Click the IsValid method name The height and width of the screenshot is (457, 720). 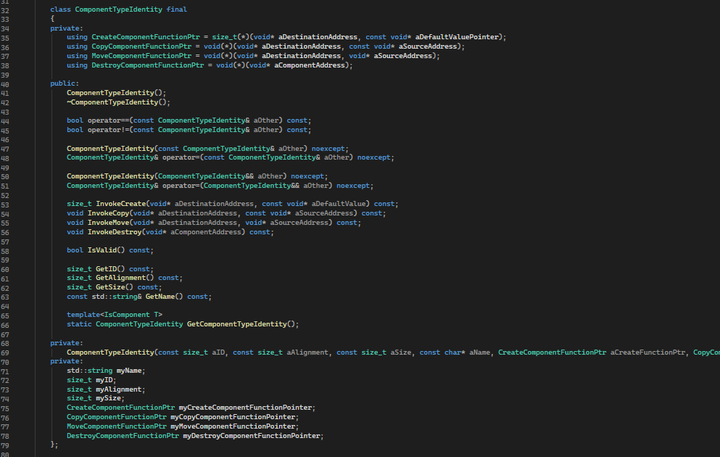pos(104,250)
